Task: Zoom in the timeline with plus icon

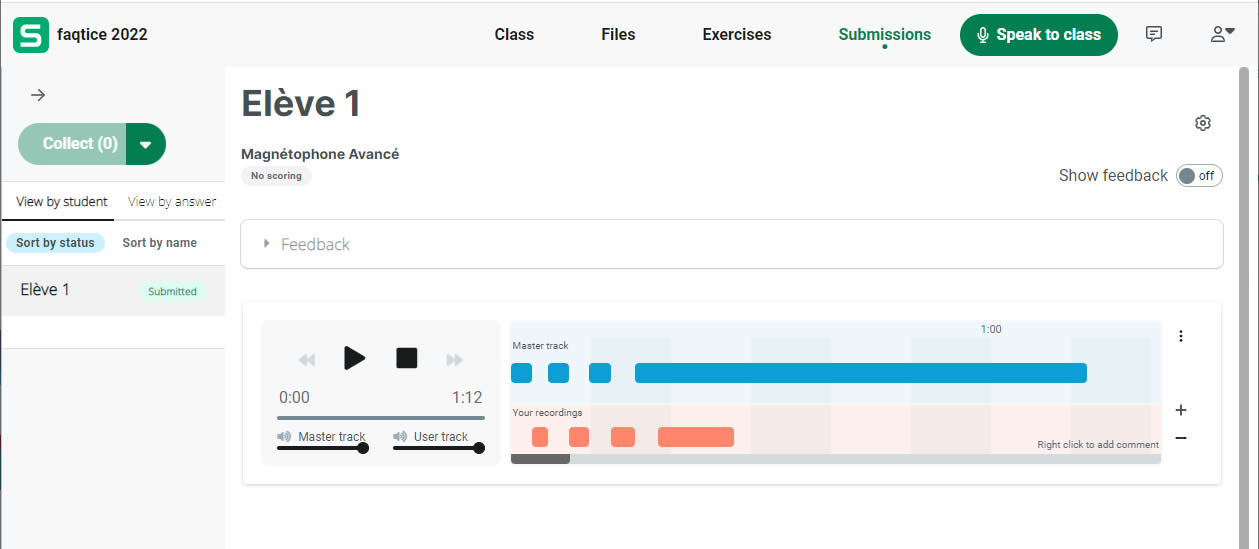Action: [x=1181, y=410]
